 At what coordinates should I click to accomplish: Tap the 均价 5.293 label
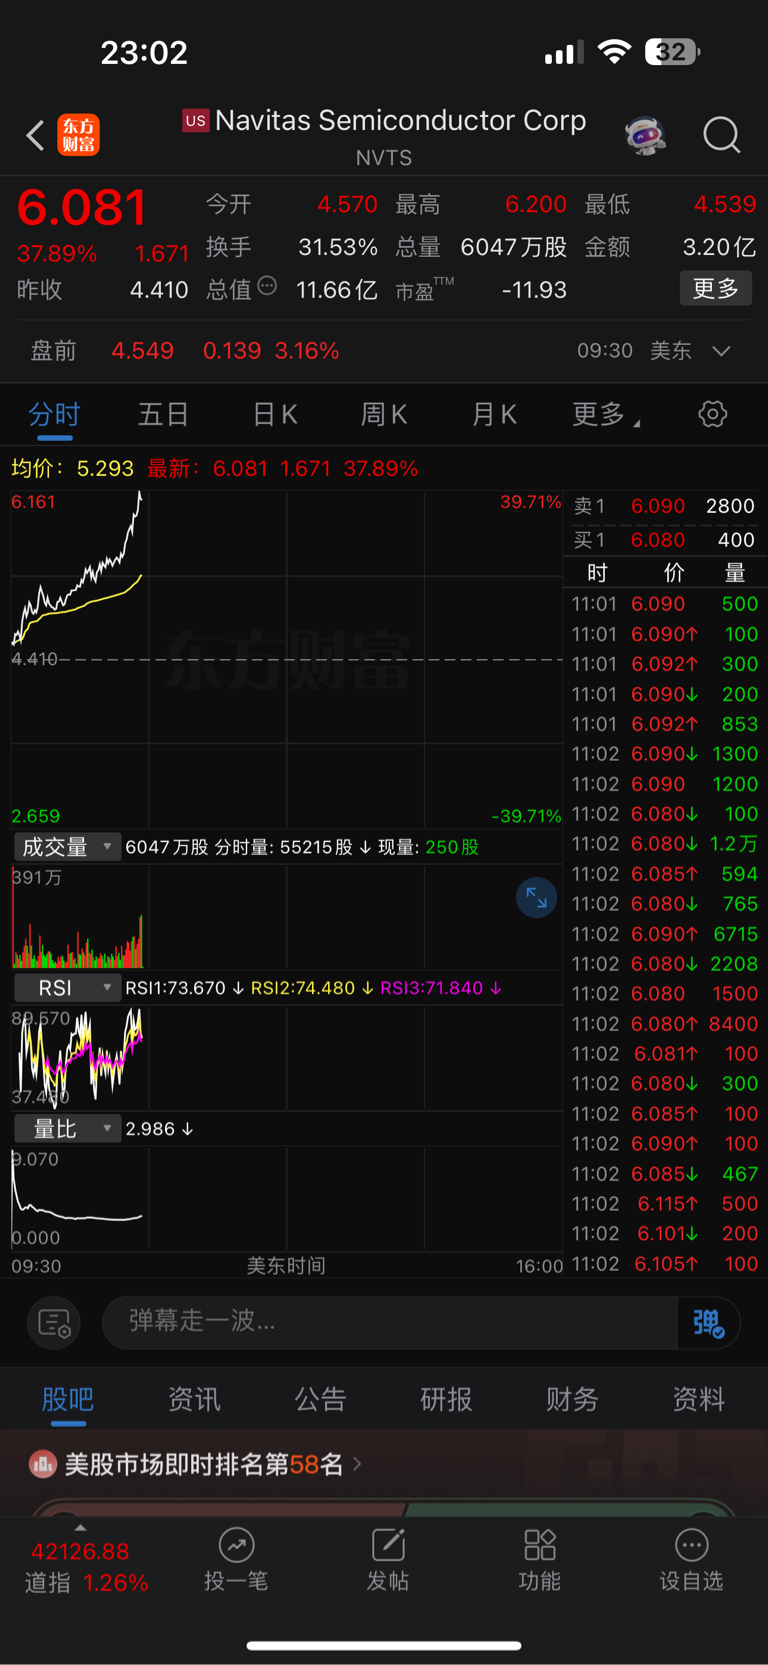click(72, 469)
